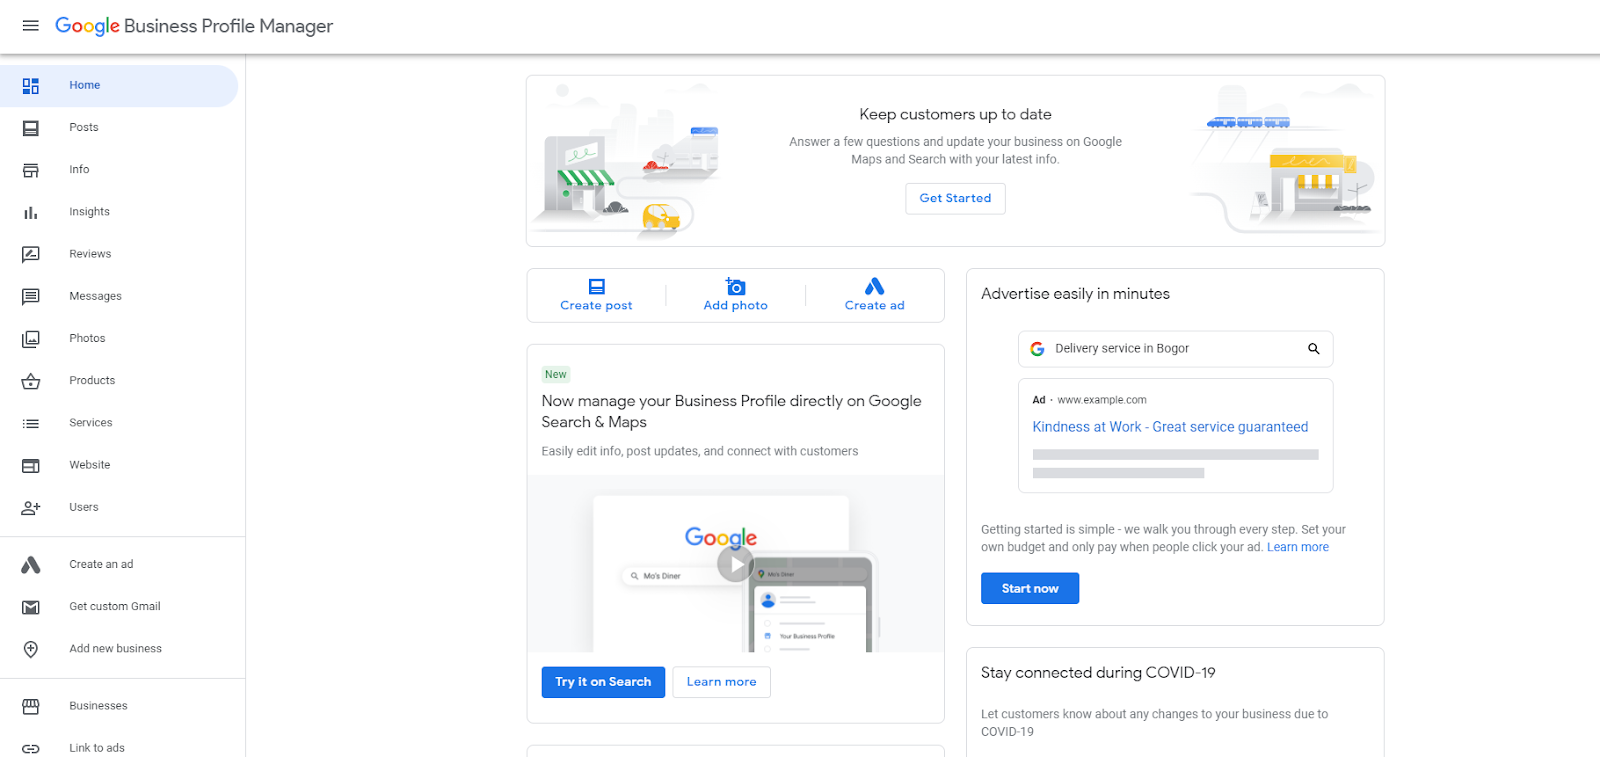The height and width of the screenshot is (757, 1600).
Task: Click the Add photo camera icon
Action: point(736,286)
